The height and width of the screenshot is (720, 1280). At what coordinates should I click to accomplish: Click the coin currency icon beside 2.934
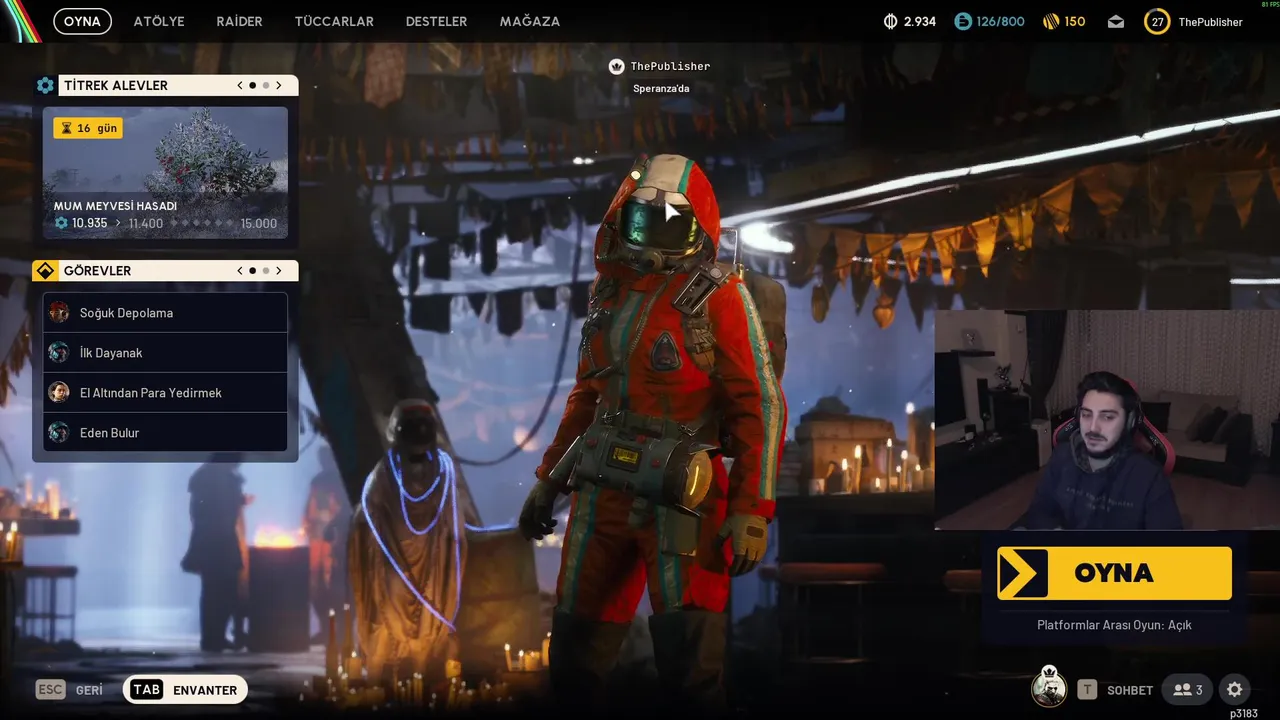coord(891,21)
